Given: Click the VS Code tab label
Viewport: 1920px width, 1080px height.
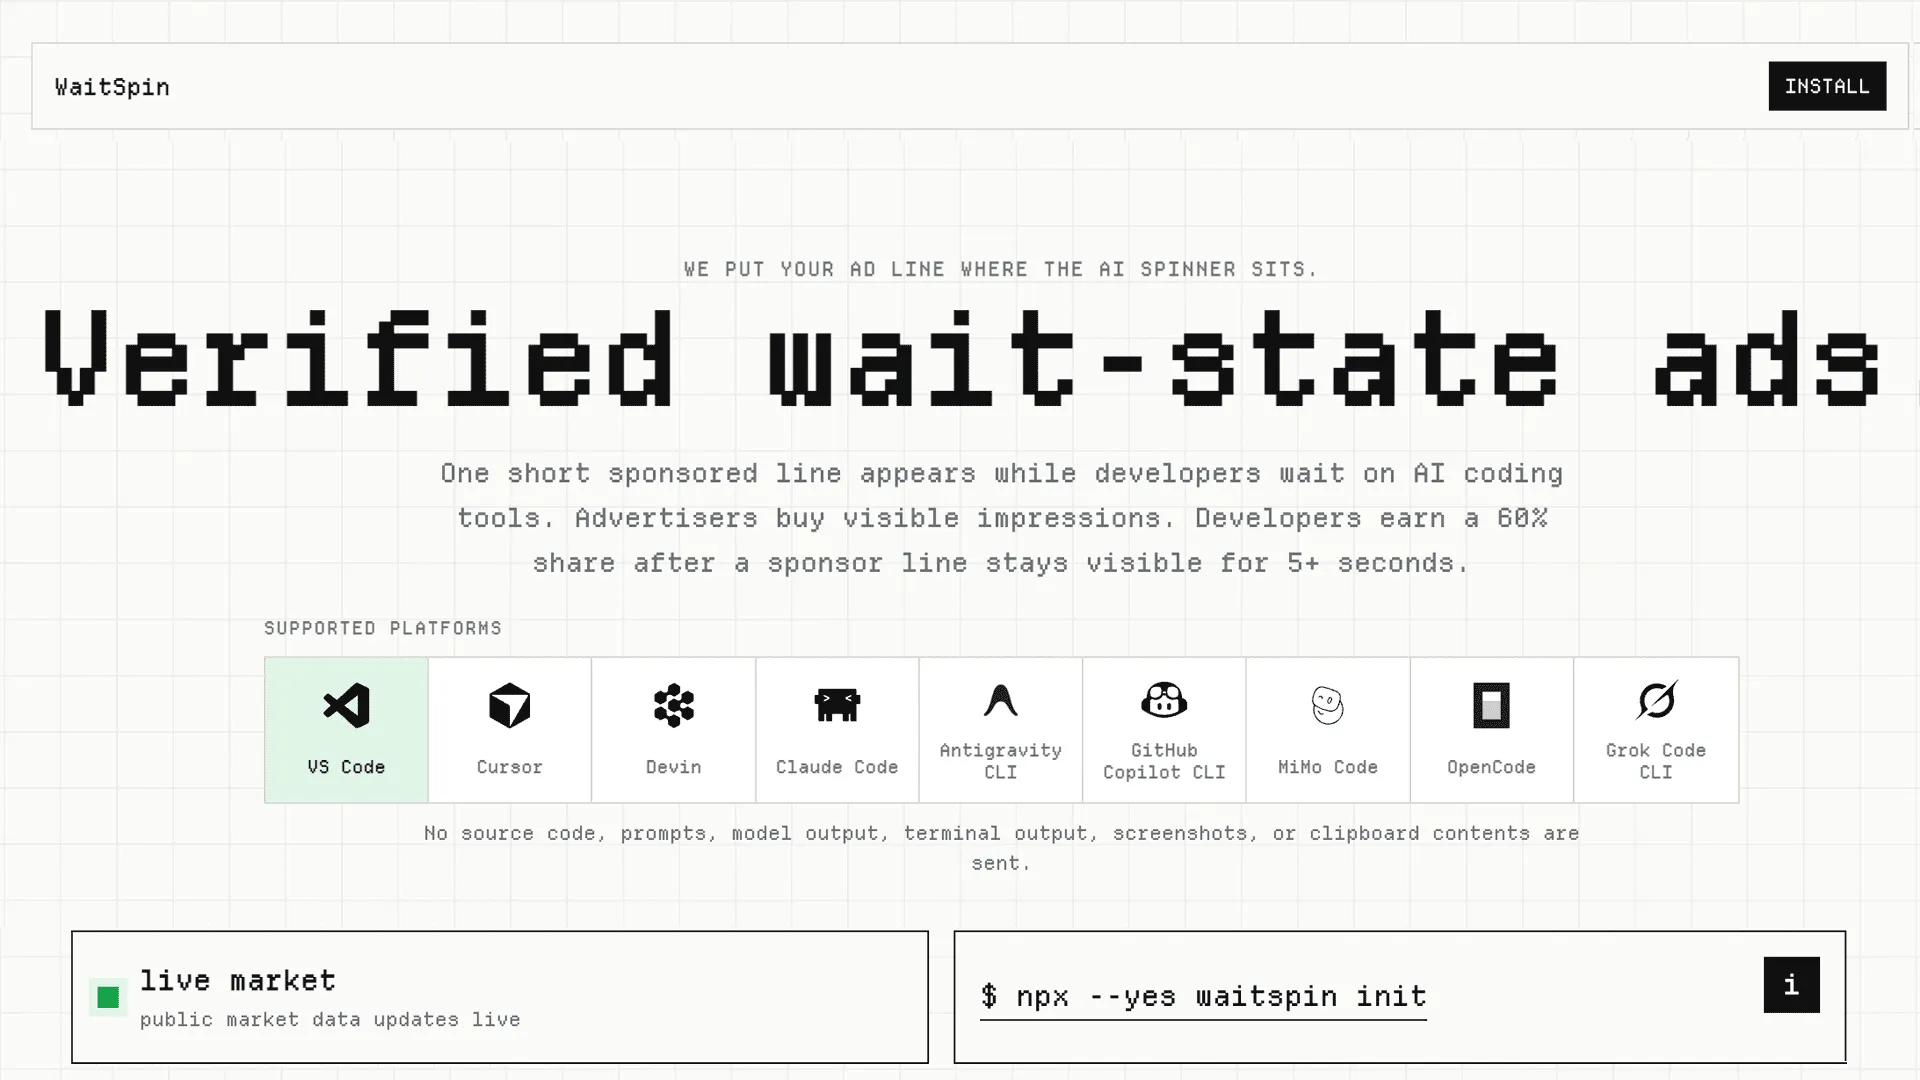Looking at the screenshot, I should point(346,767).
